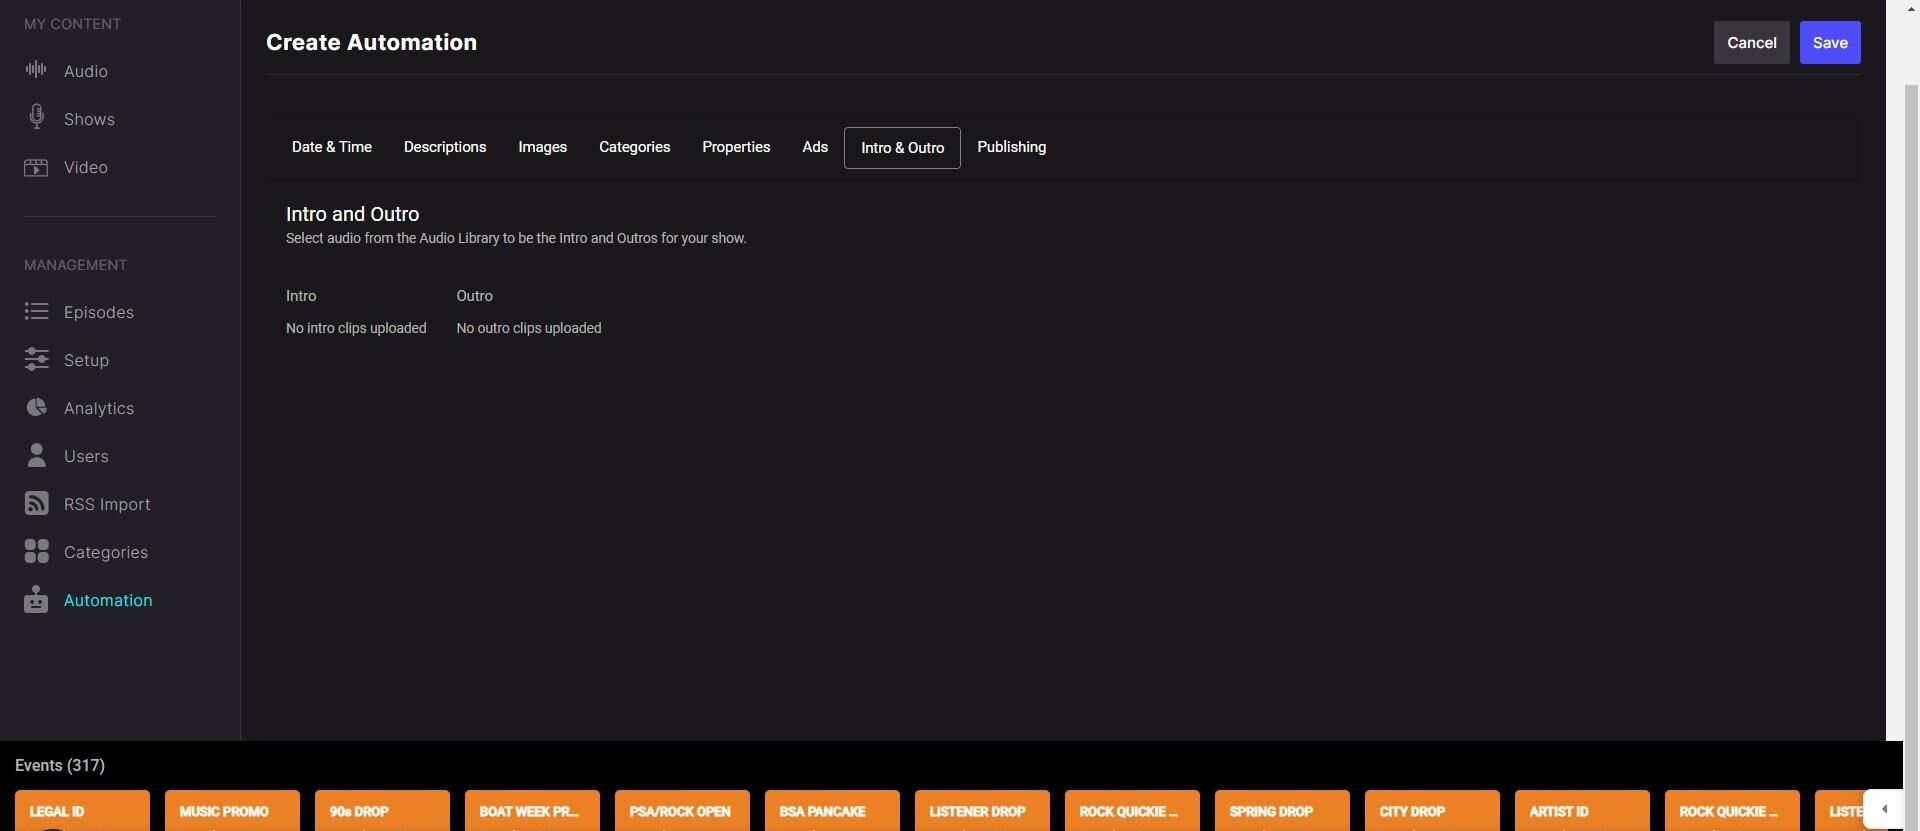The height and width of the screenshot is (831, 1920).
Task: Click the "Events (317)" header text
Action: [x=60, y=765]
